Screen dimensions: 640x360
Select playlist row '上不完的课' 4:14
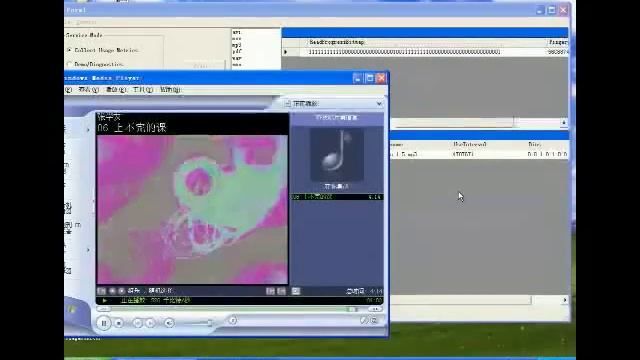(x=337, y=197)
